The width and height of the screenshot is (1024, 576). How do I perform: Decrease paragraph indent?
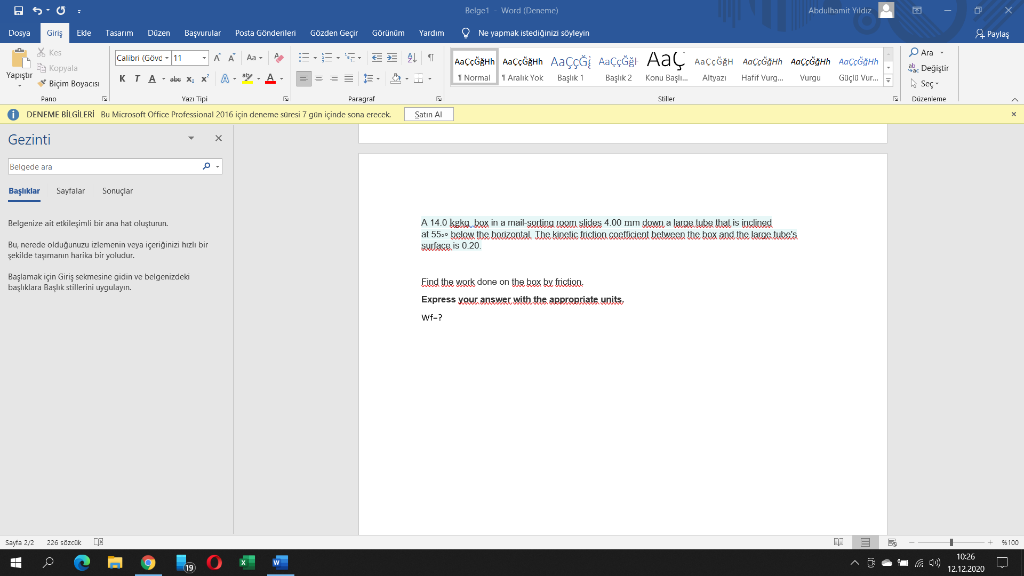[x=377, y=57]
